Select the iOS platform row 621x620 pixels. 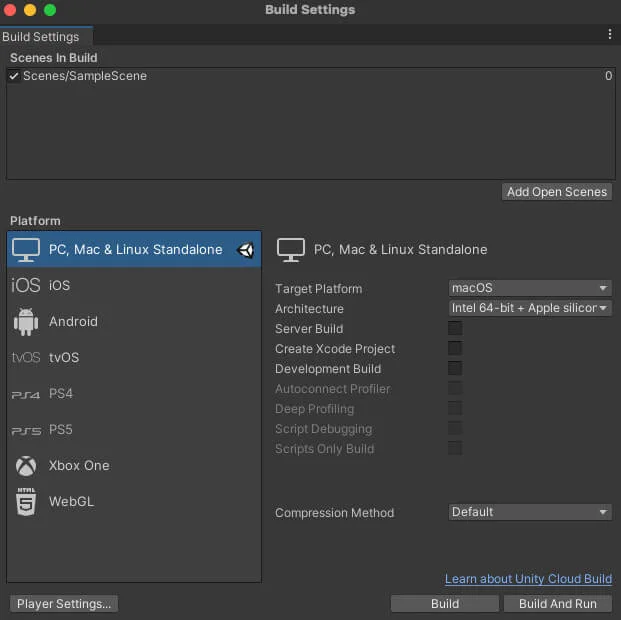coord(134,285)
